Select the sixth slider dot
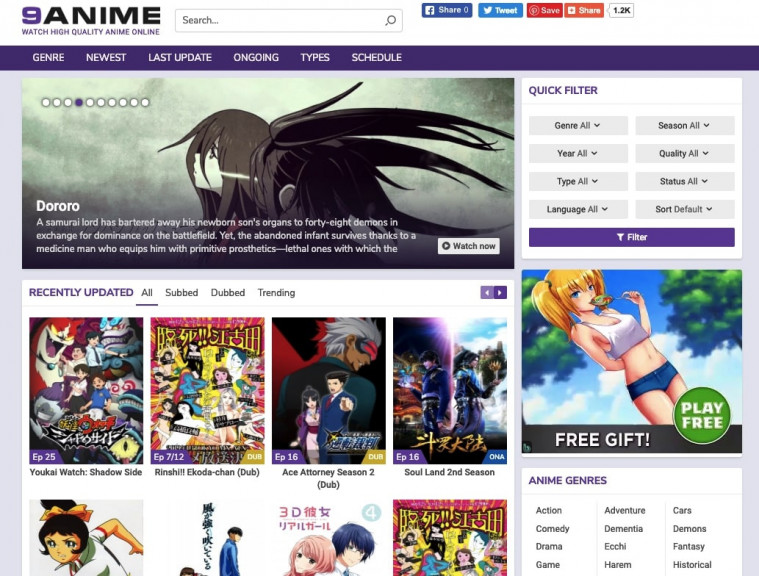Viewport: 759px width, 576px height. click(101, 102)
